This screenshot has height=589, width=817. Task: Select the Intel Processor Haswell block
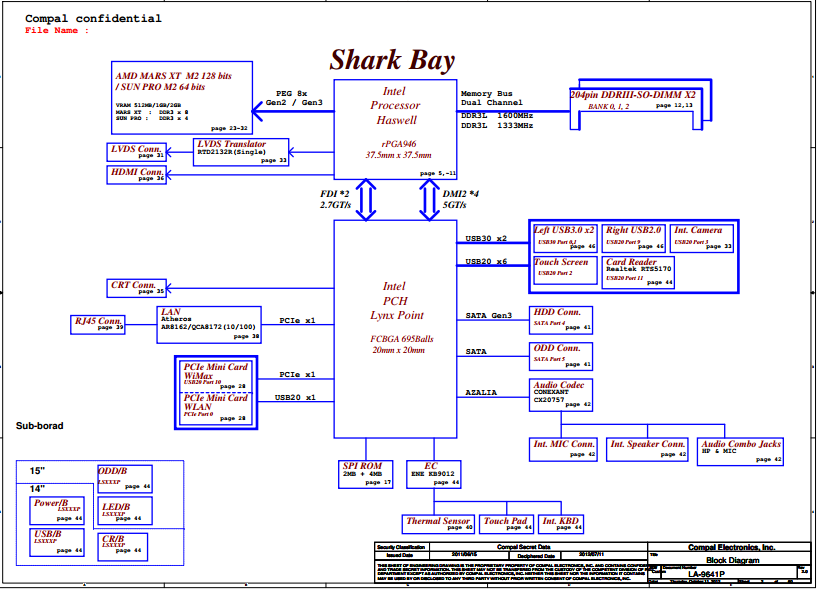(x=395, y=129)
